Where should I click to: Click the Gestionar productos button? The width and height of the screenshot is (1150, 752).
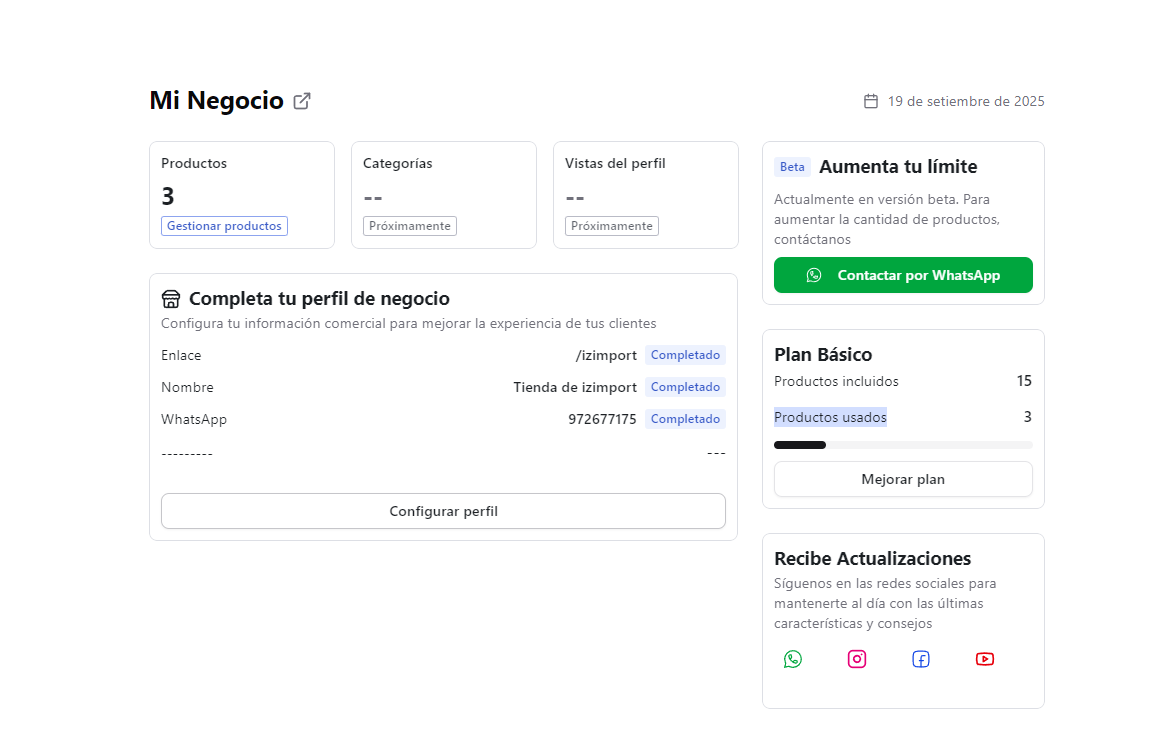224,226
